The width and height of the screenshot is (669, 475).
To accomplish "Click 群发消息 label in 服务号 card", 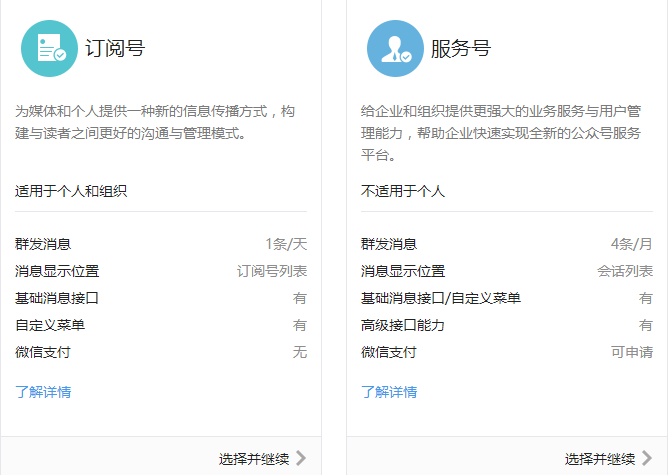I will point(389,244).
